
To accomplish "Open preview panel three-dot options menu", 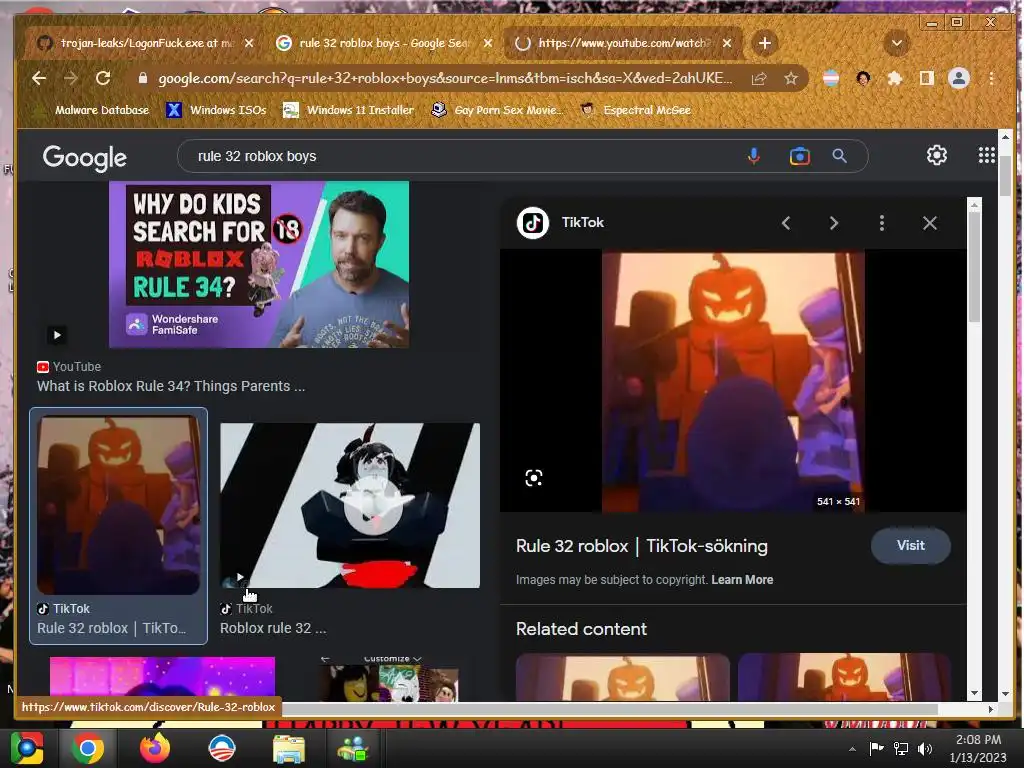I will pyautogui.click(x=882, y=223).
